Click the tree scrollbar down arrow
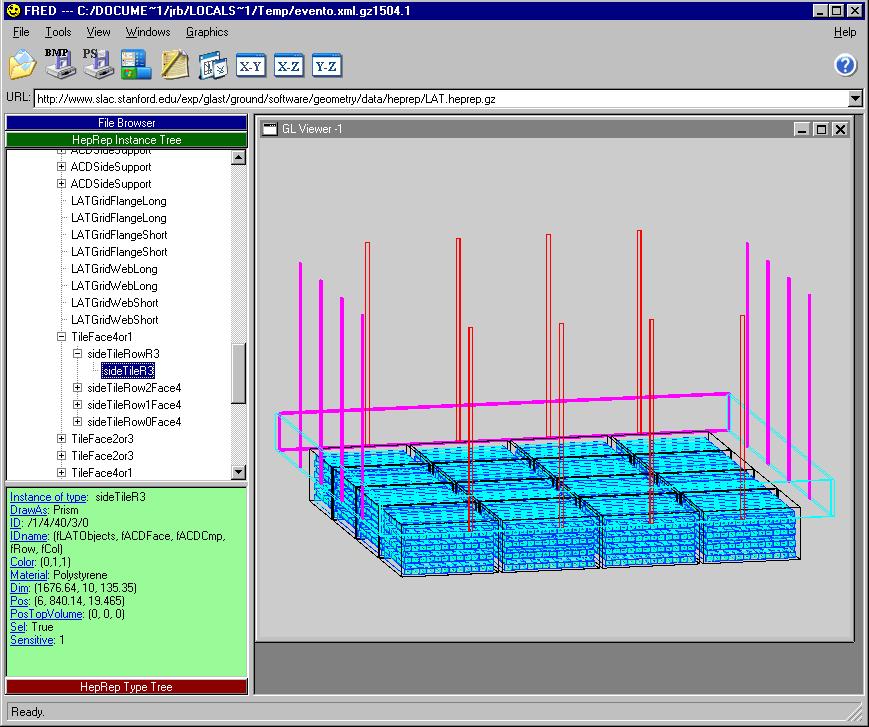The height and width of the screenshot is (727, 869). click(238, 472)
